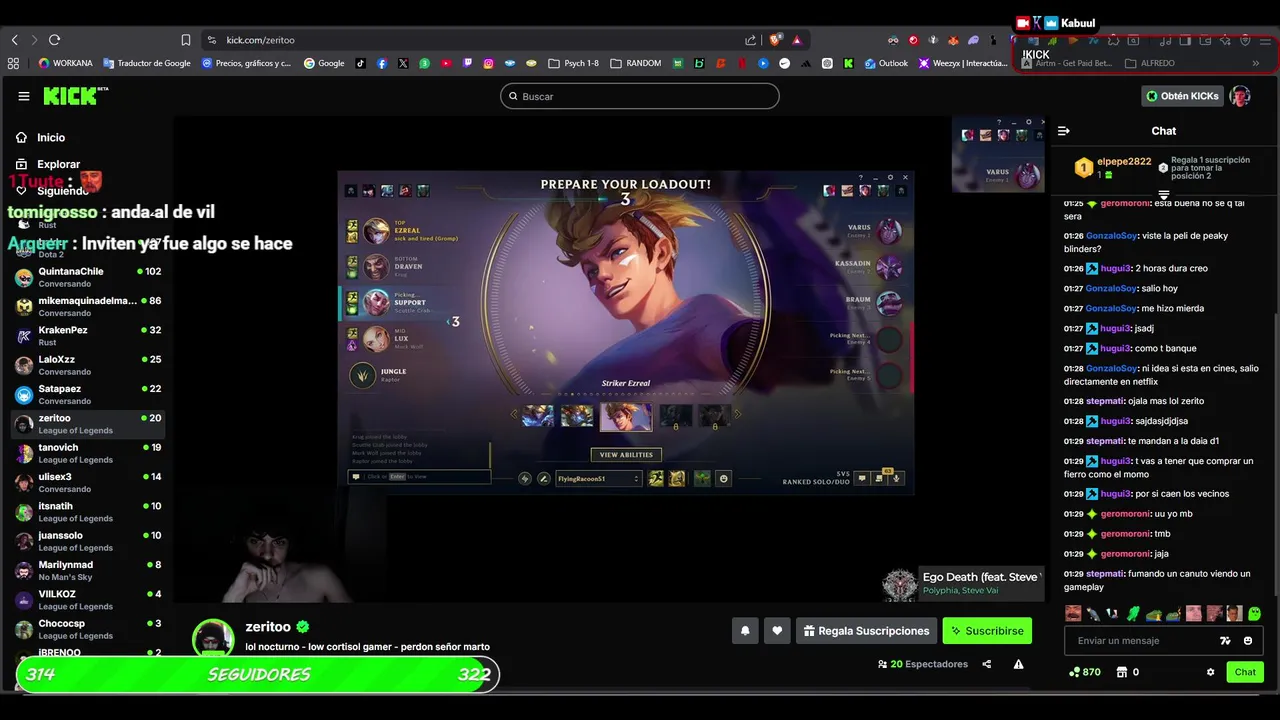Open the Psych 1-8 bookmarks folder

pyautogui.click(x=574, y=63)
